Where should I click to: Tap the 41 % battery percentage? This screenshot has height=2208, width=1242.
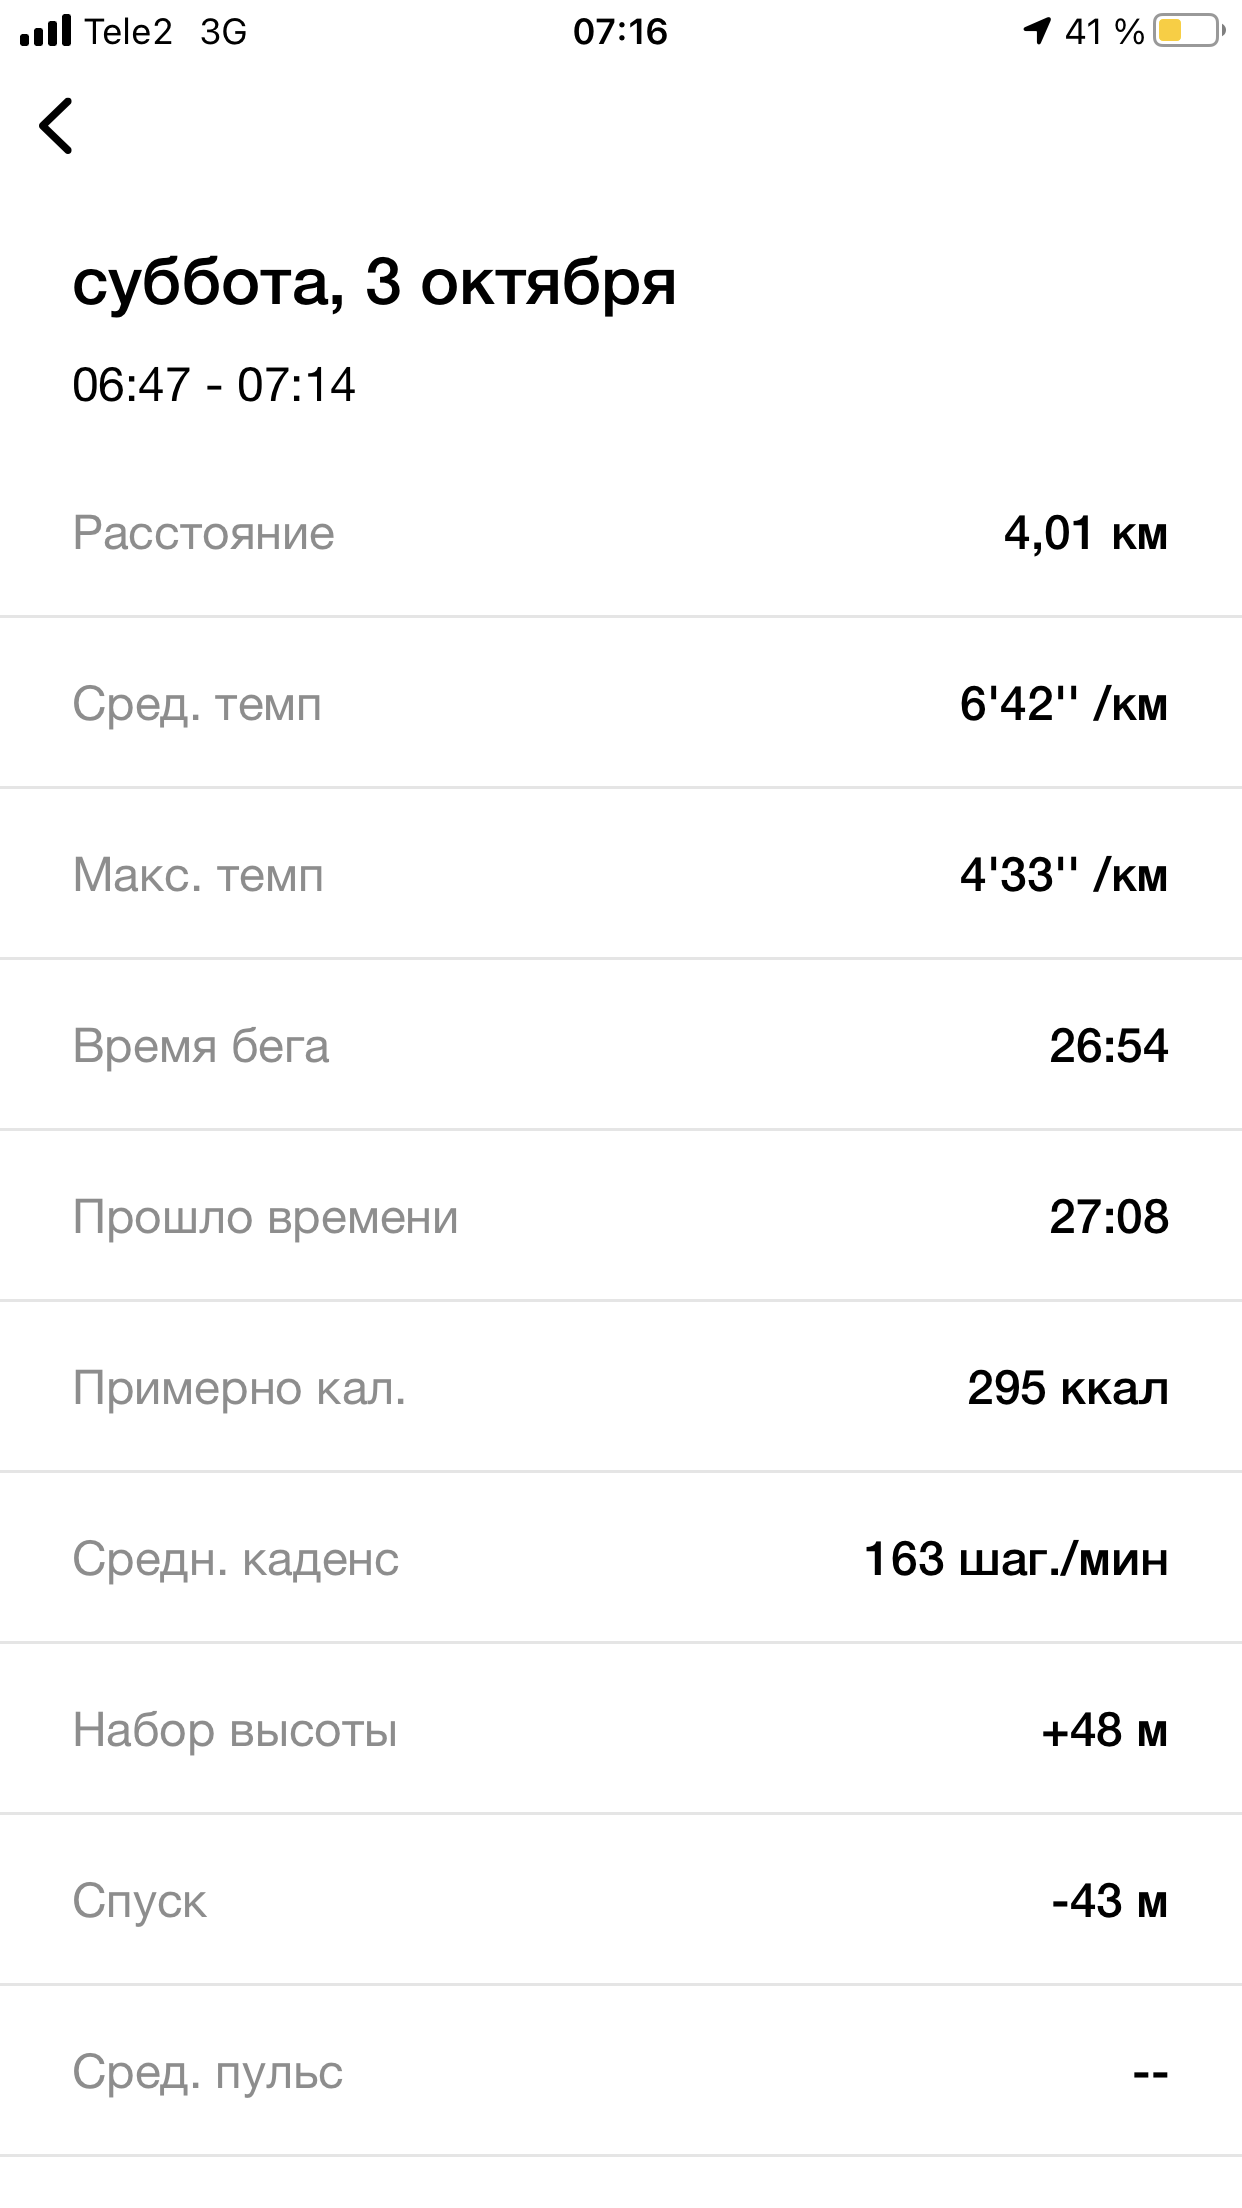[x=1104, y=32]
